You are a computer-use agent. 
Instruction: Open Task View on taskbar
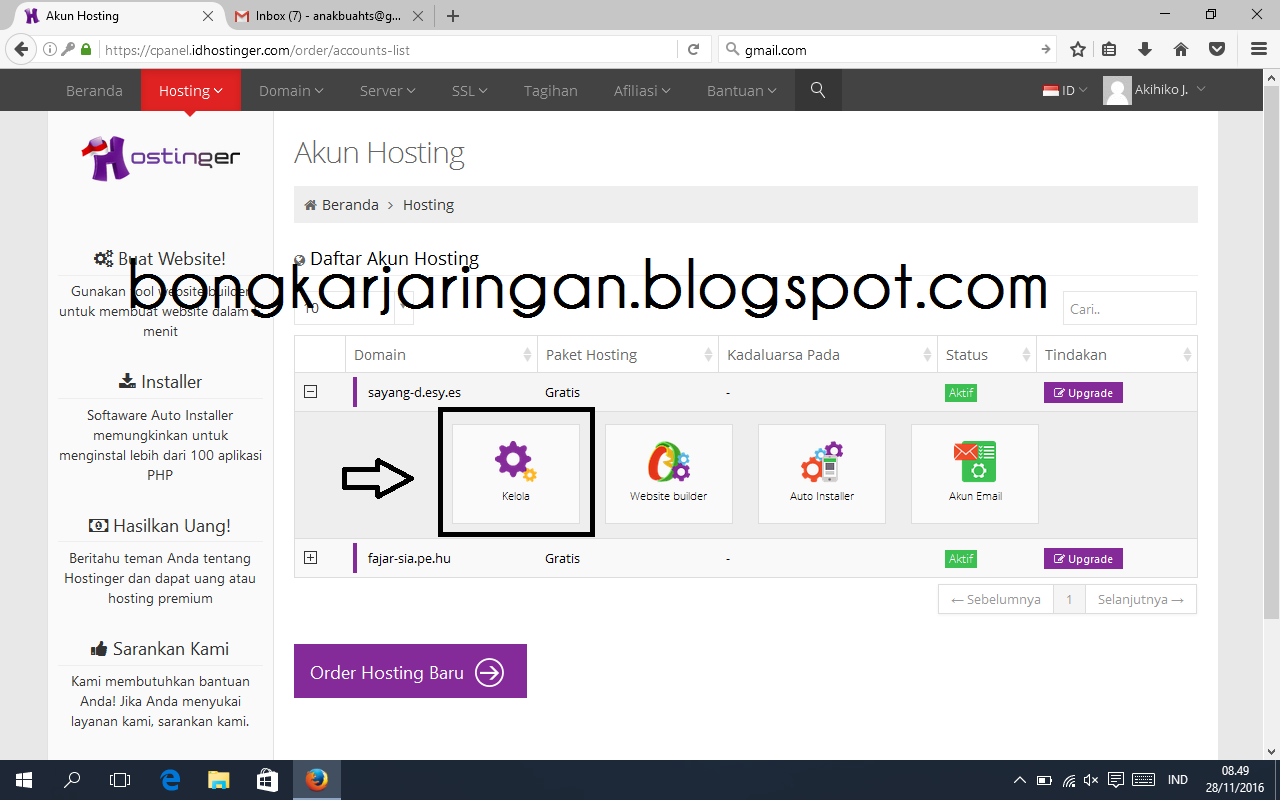pos(120,780)
